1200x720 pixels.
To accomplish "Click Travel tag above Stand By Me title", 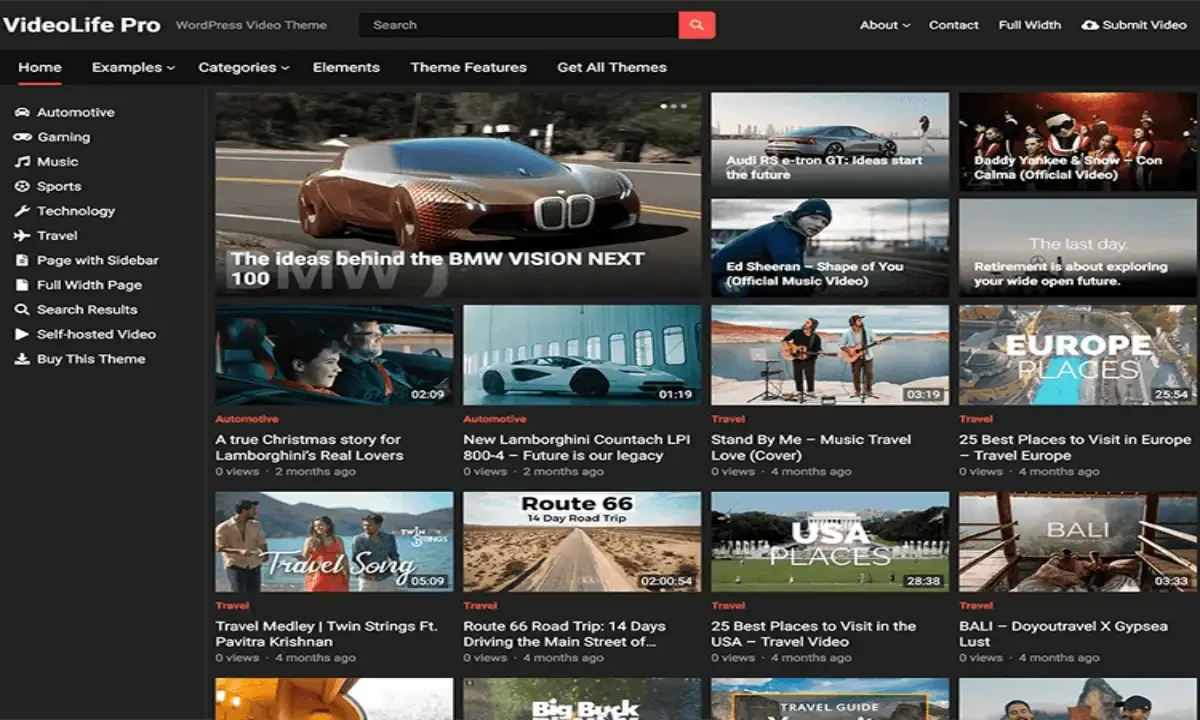I will click(728, 419).
